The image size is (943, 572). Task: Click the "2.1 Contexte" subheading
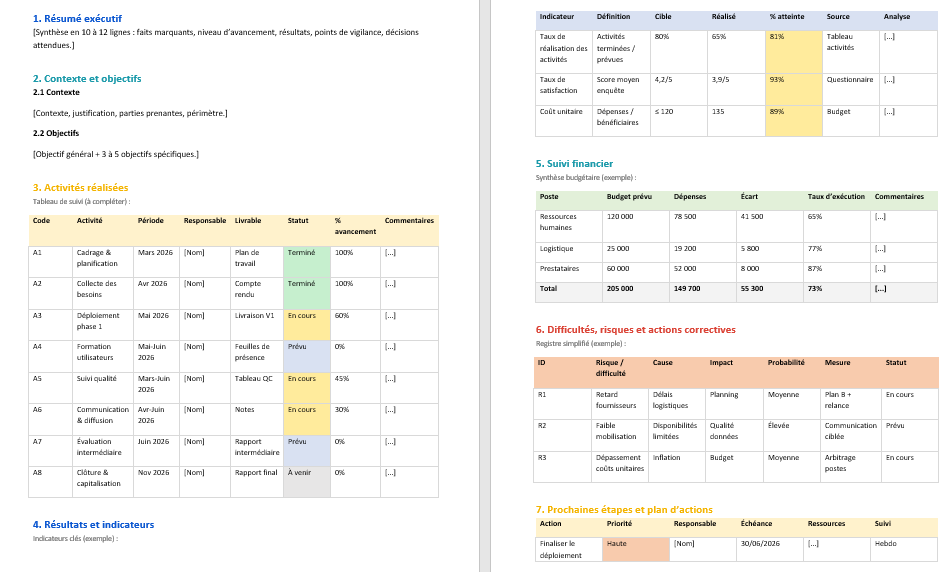coord(56,92)
